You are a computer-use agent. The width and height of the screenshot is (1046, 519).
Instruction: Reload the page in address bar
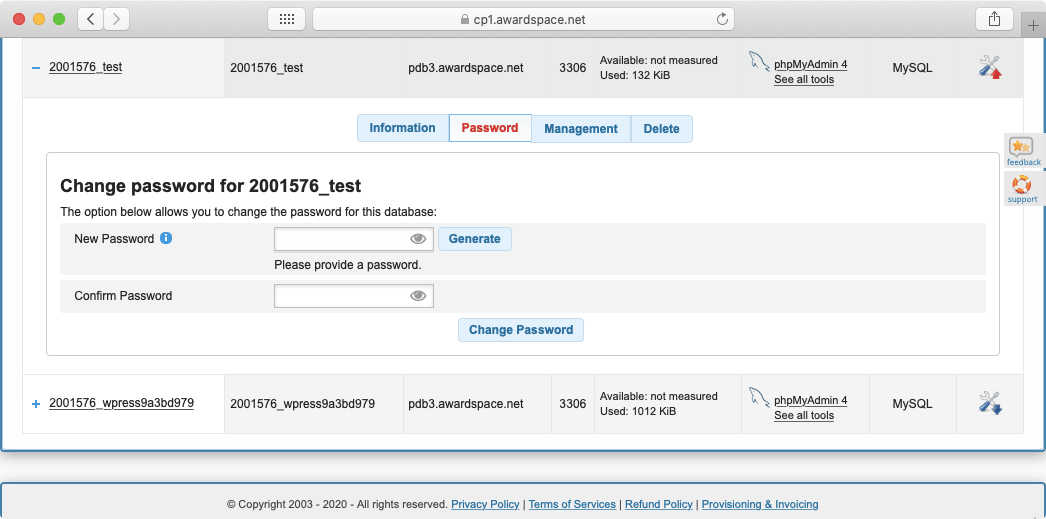click(x=722, y=19)
